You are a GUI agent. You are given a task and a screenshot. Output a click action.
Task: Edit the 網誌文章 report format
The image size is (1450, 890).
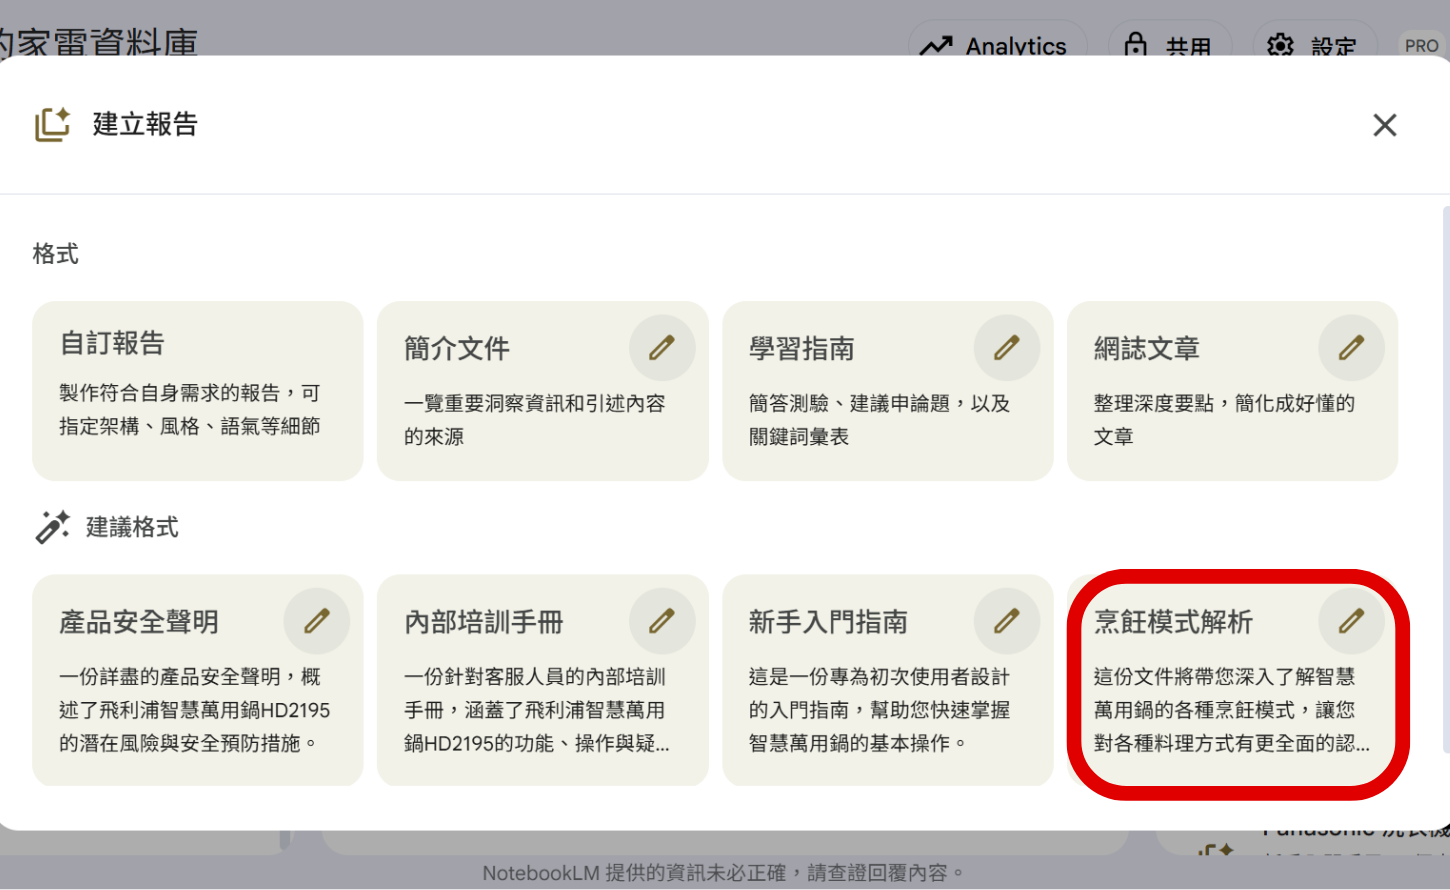tap(1351, 347)
